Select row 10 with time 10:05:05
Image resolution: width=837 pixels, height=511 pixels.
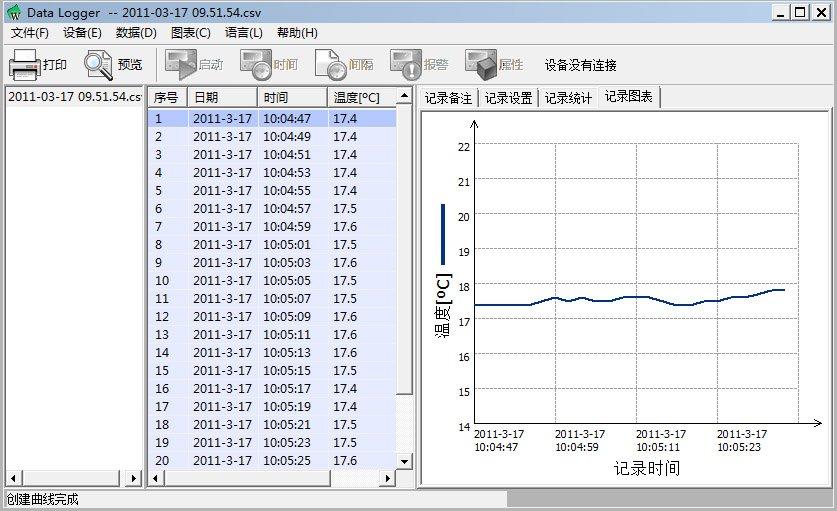(x=272, y=280)
